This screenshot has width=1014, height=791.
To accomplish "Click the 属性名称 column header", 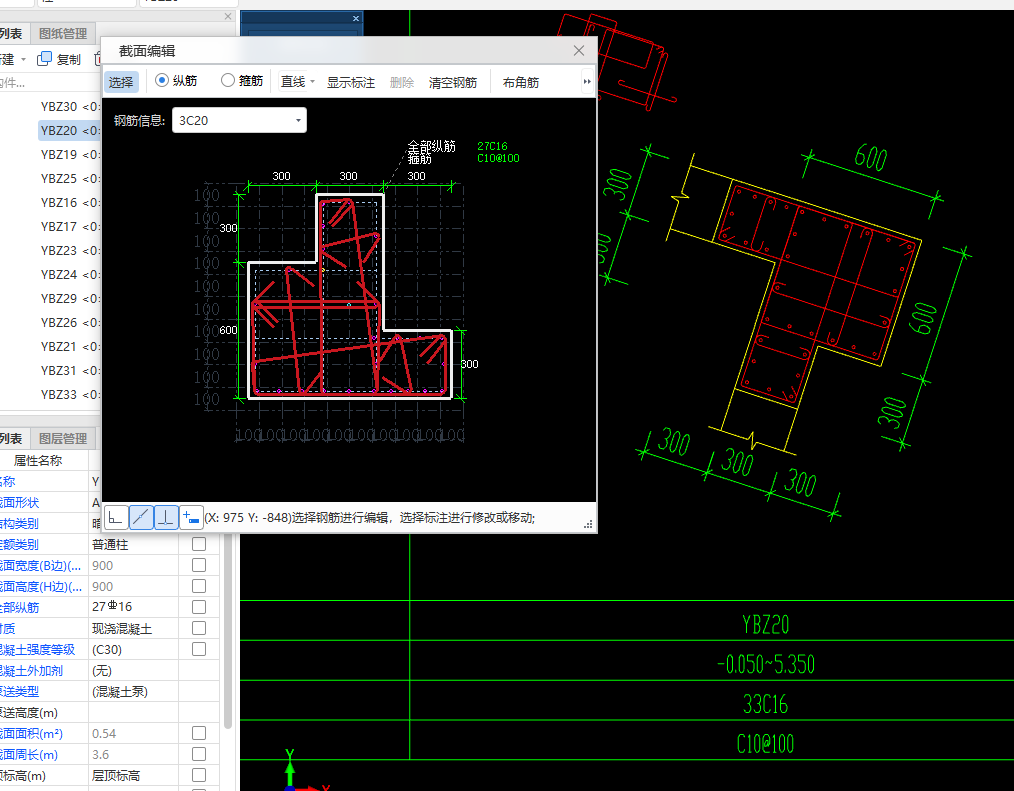I will coord(38,461).
